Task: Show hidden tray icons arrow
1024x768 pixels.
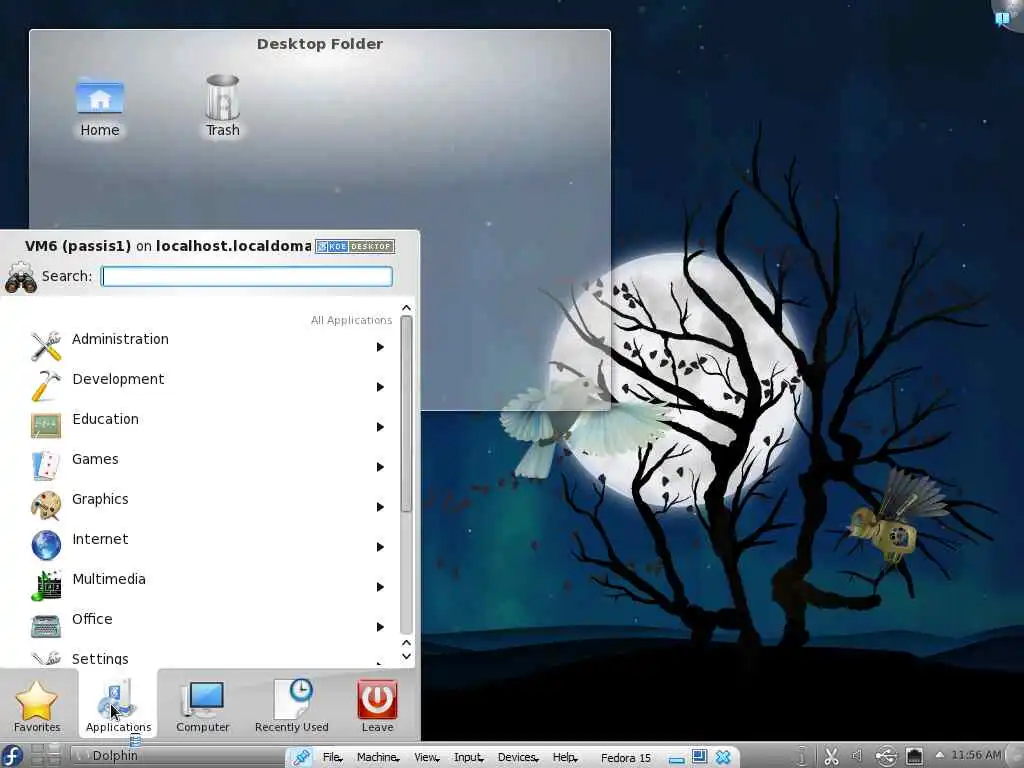Action: (940, 755)
